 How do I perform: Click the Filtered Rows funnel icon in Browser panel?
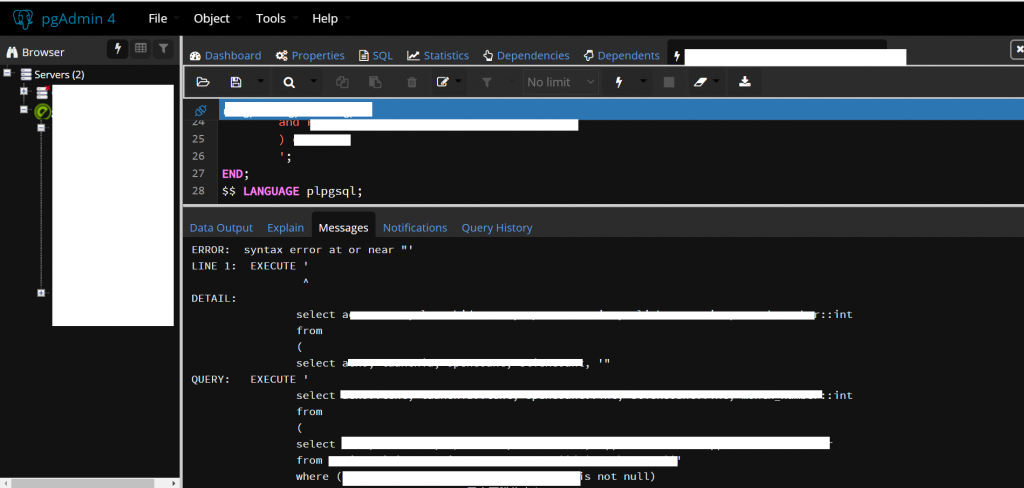point(163,49)
